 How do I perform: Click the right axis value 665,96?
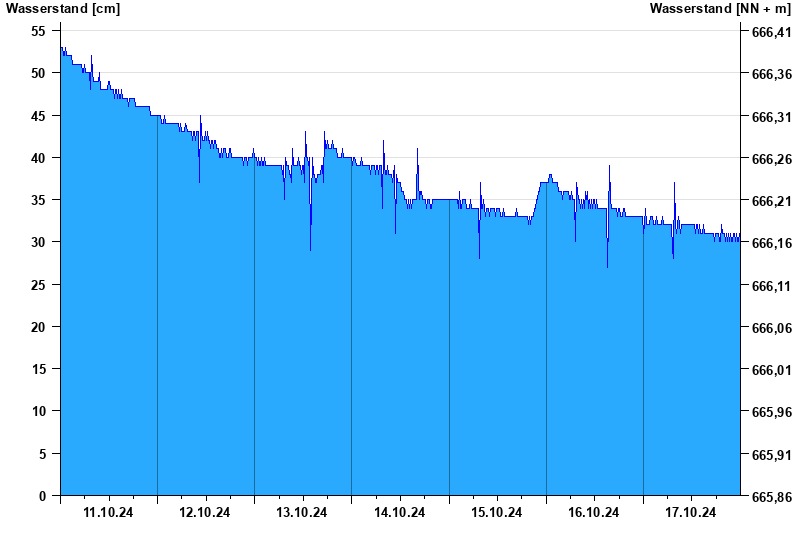click(772, 412)
